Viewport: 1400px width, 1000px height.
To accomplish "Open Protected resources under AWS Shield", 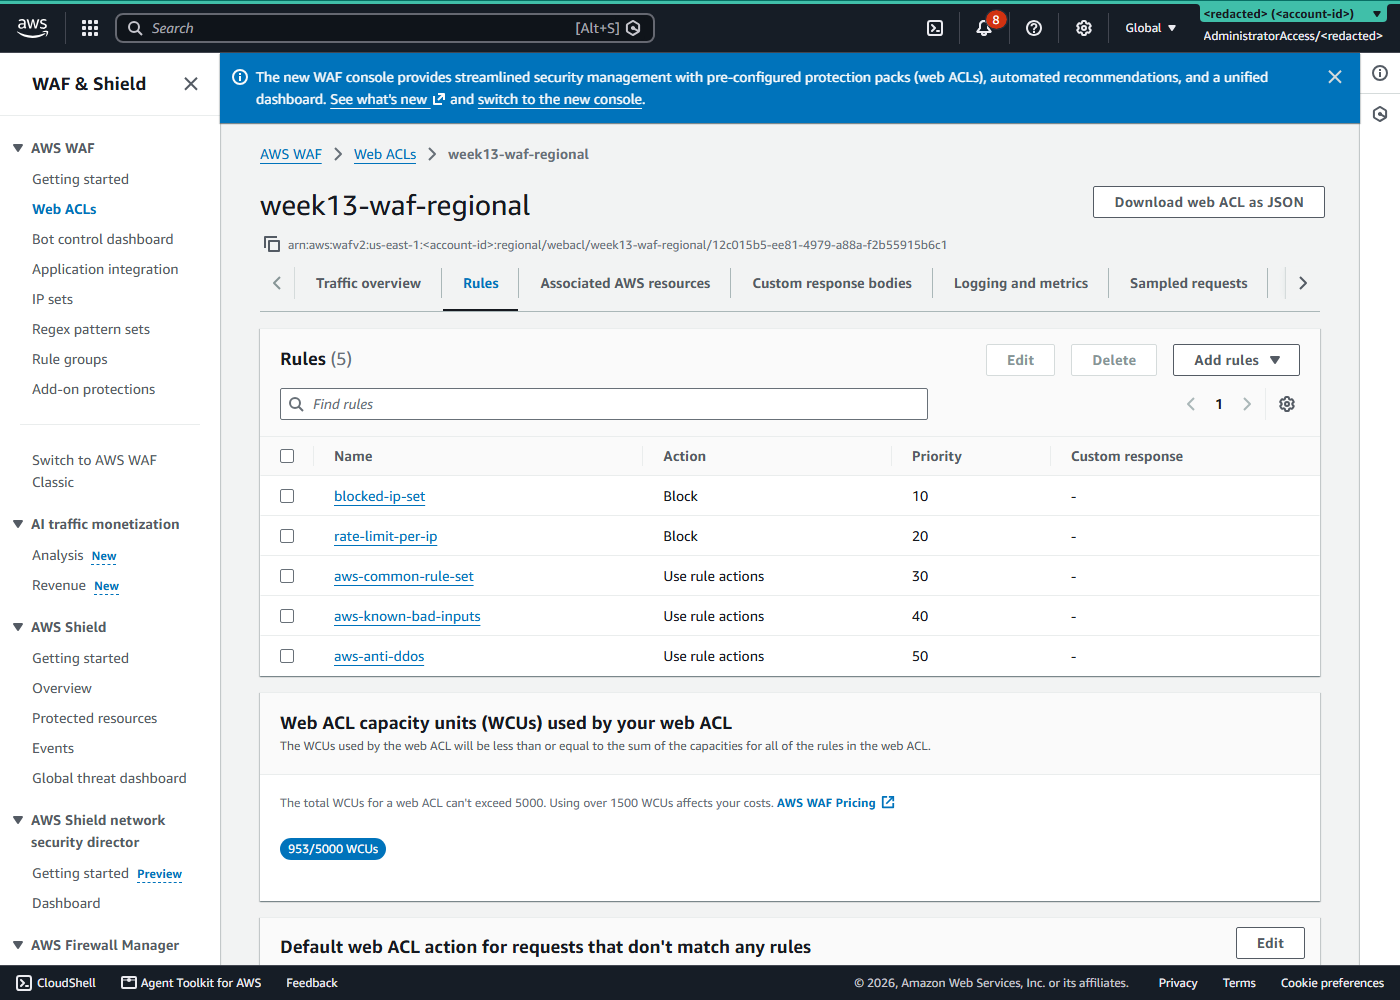I will coord(95,718).
